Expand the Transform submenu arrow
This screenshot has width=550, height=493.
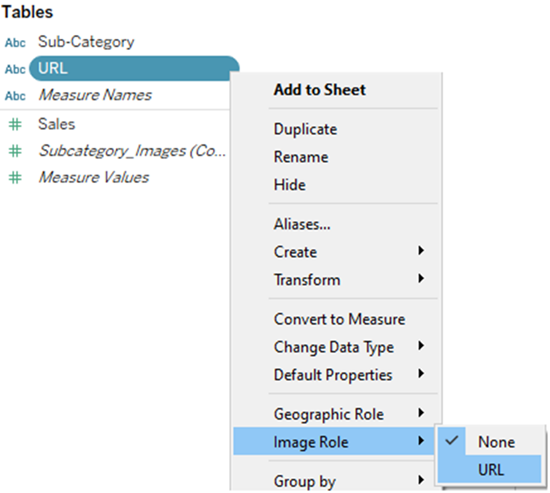pos(421,279)
